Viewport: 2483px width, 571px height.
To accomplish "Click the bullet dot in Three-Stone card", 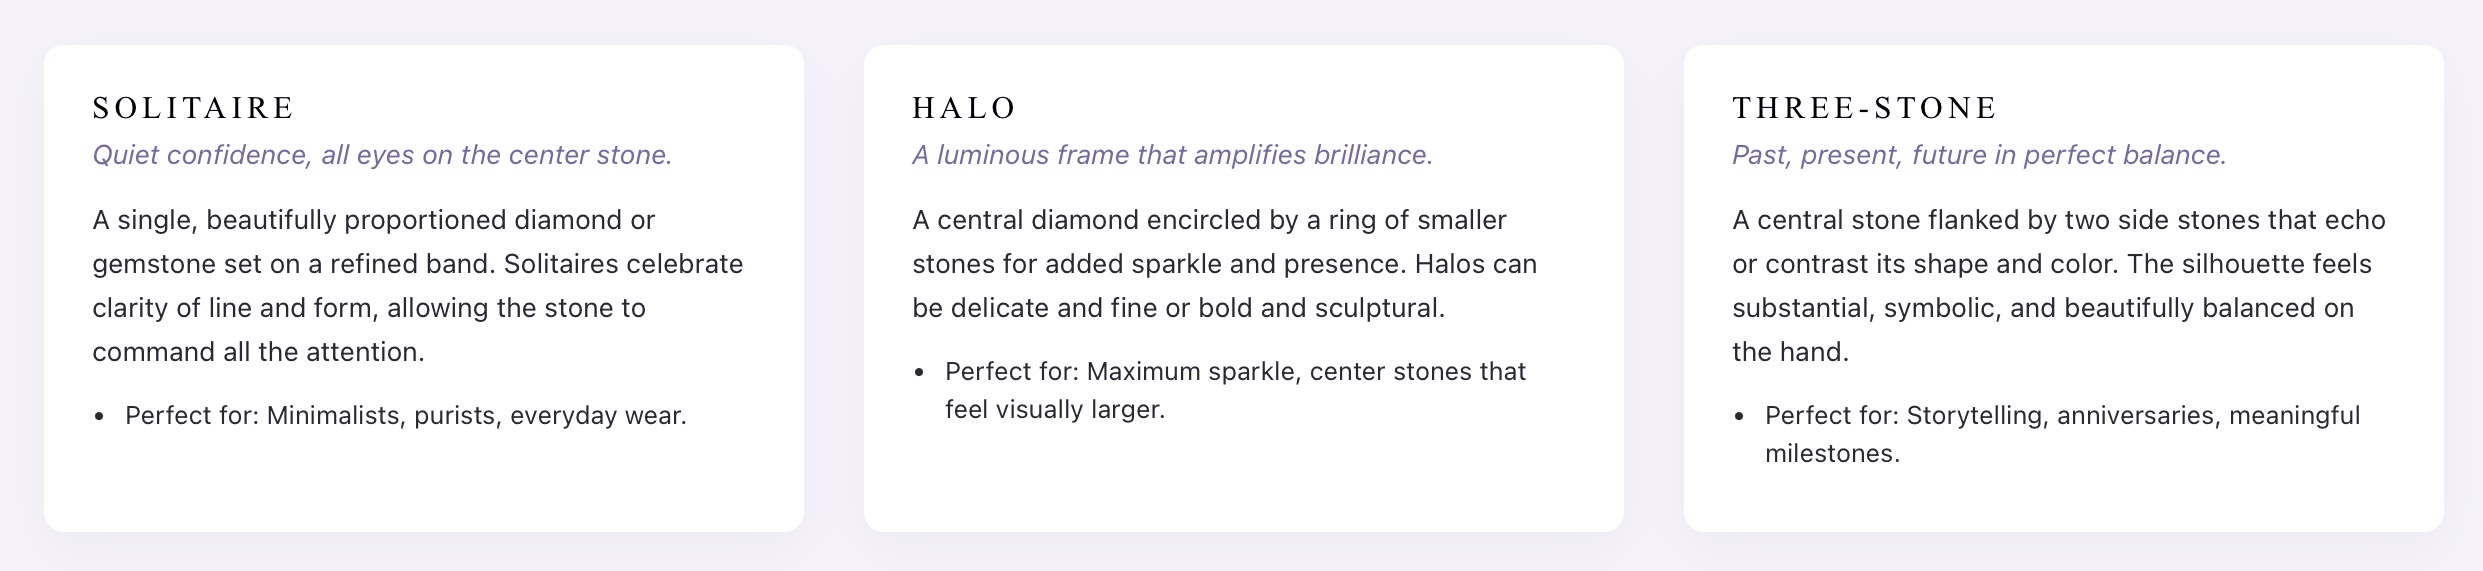I will [x=1739, y=417].
